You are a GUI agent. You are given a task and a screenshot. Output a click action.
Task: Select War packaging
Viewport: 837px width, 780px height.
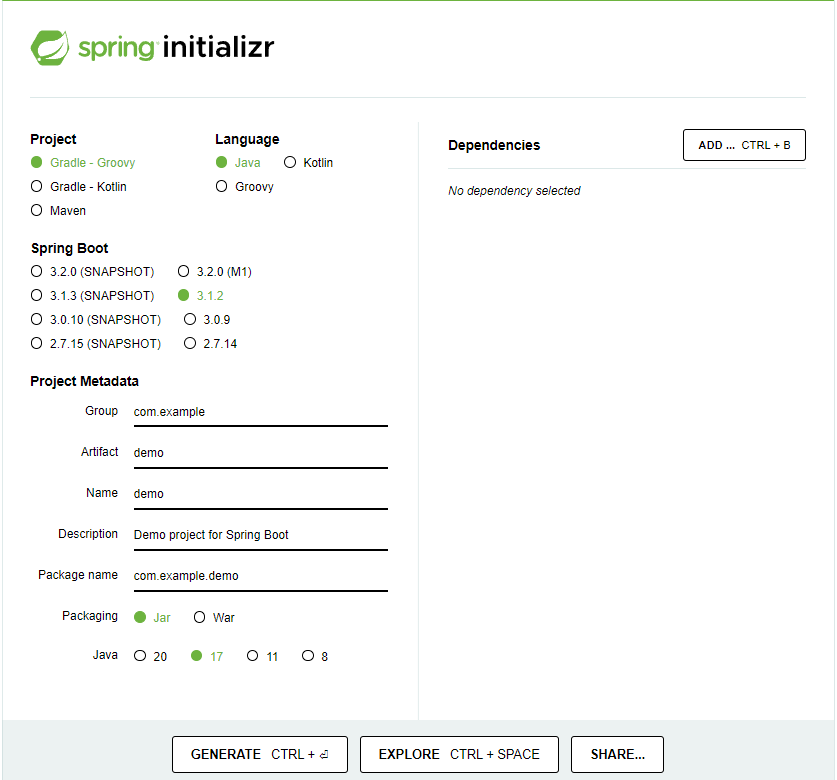coord(214,617)
